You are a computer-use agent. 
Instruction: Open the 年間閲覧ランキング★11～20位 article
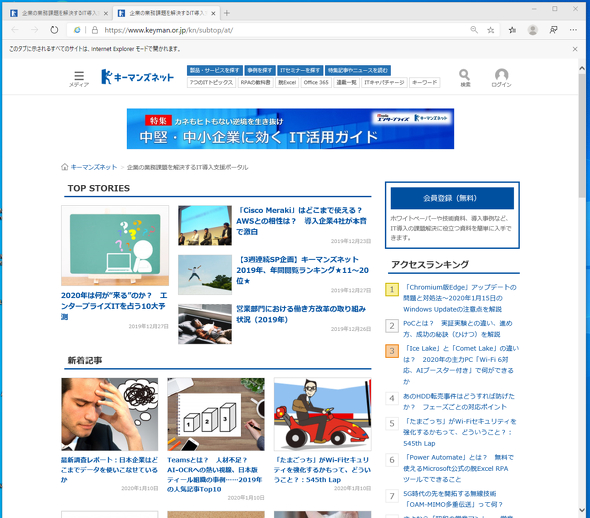click(x=302, y=270)
